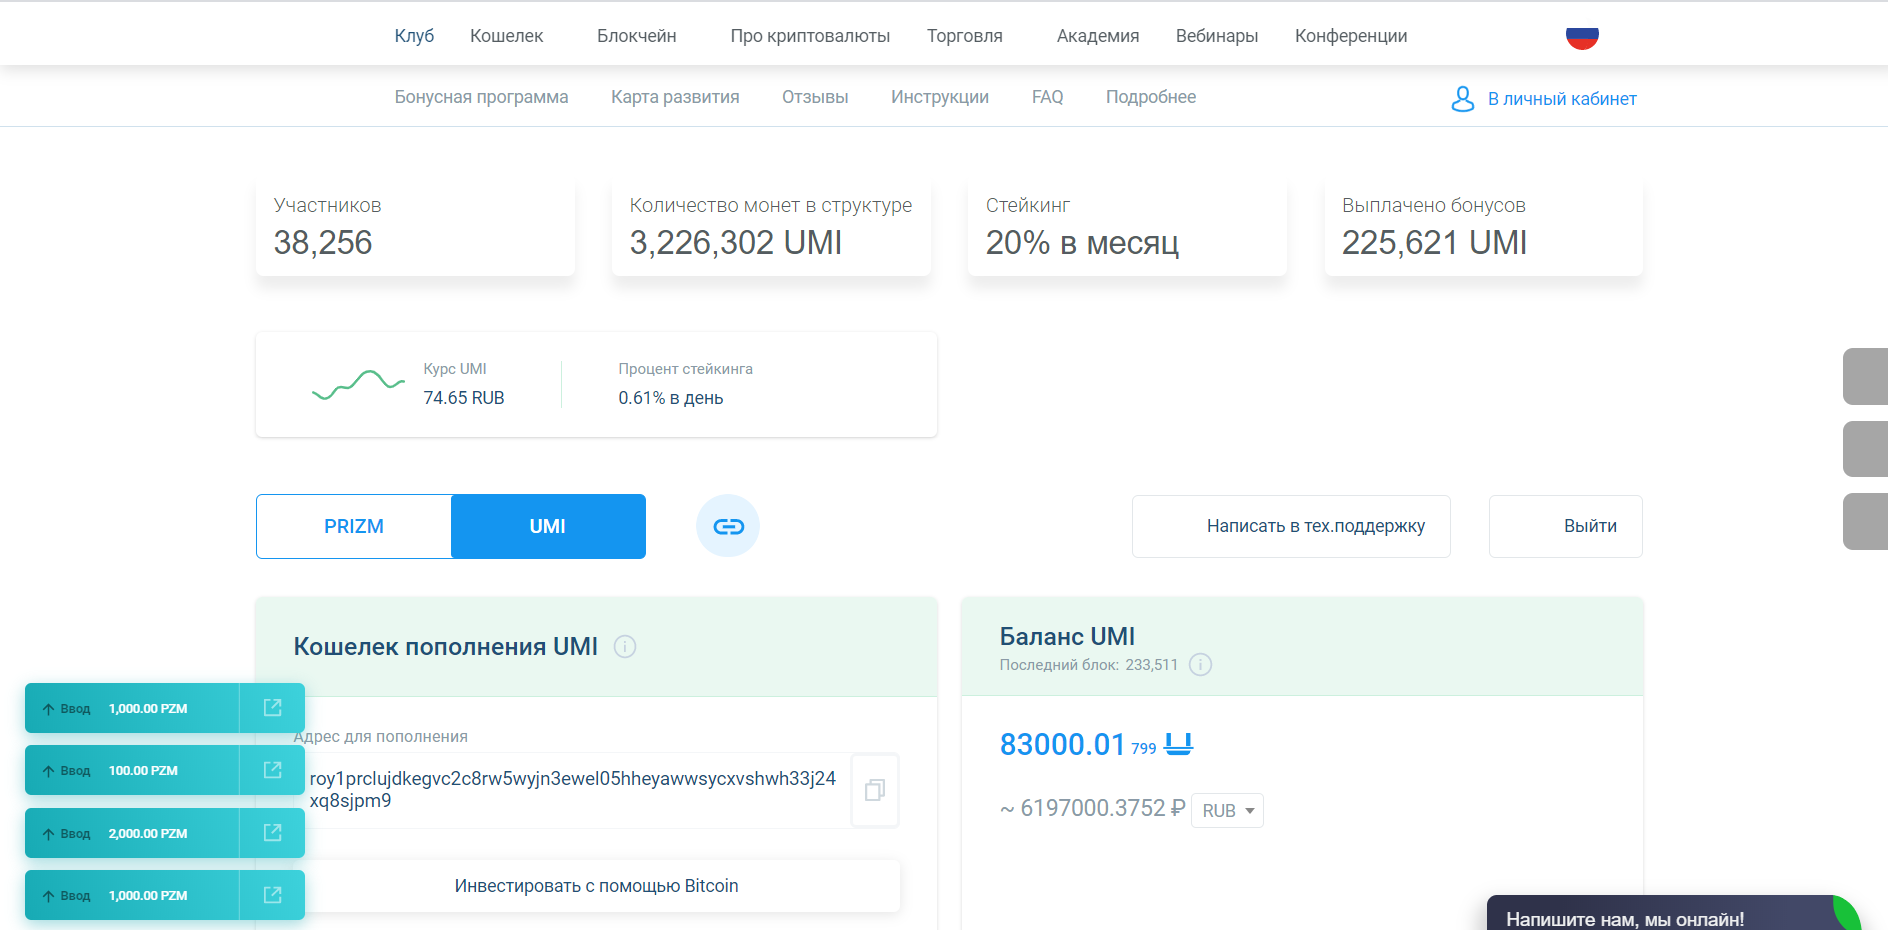Open the Отзывы page

tap(815, 97)
